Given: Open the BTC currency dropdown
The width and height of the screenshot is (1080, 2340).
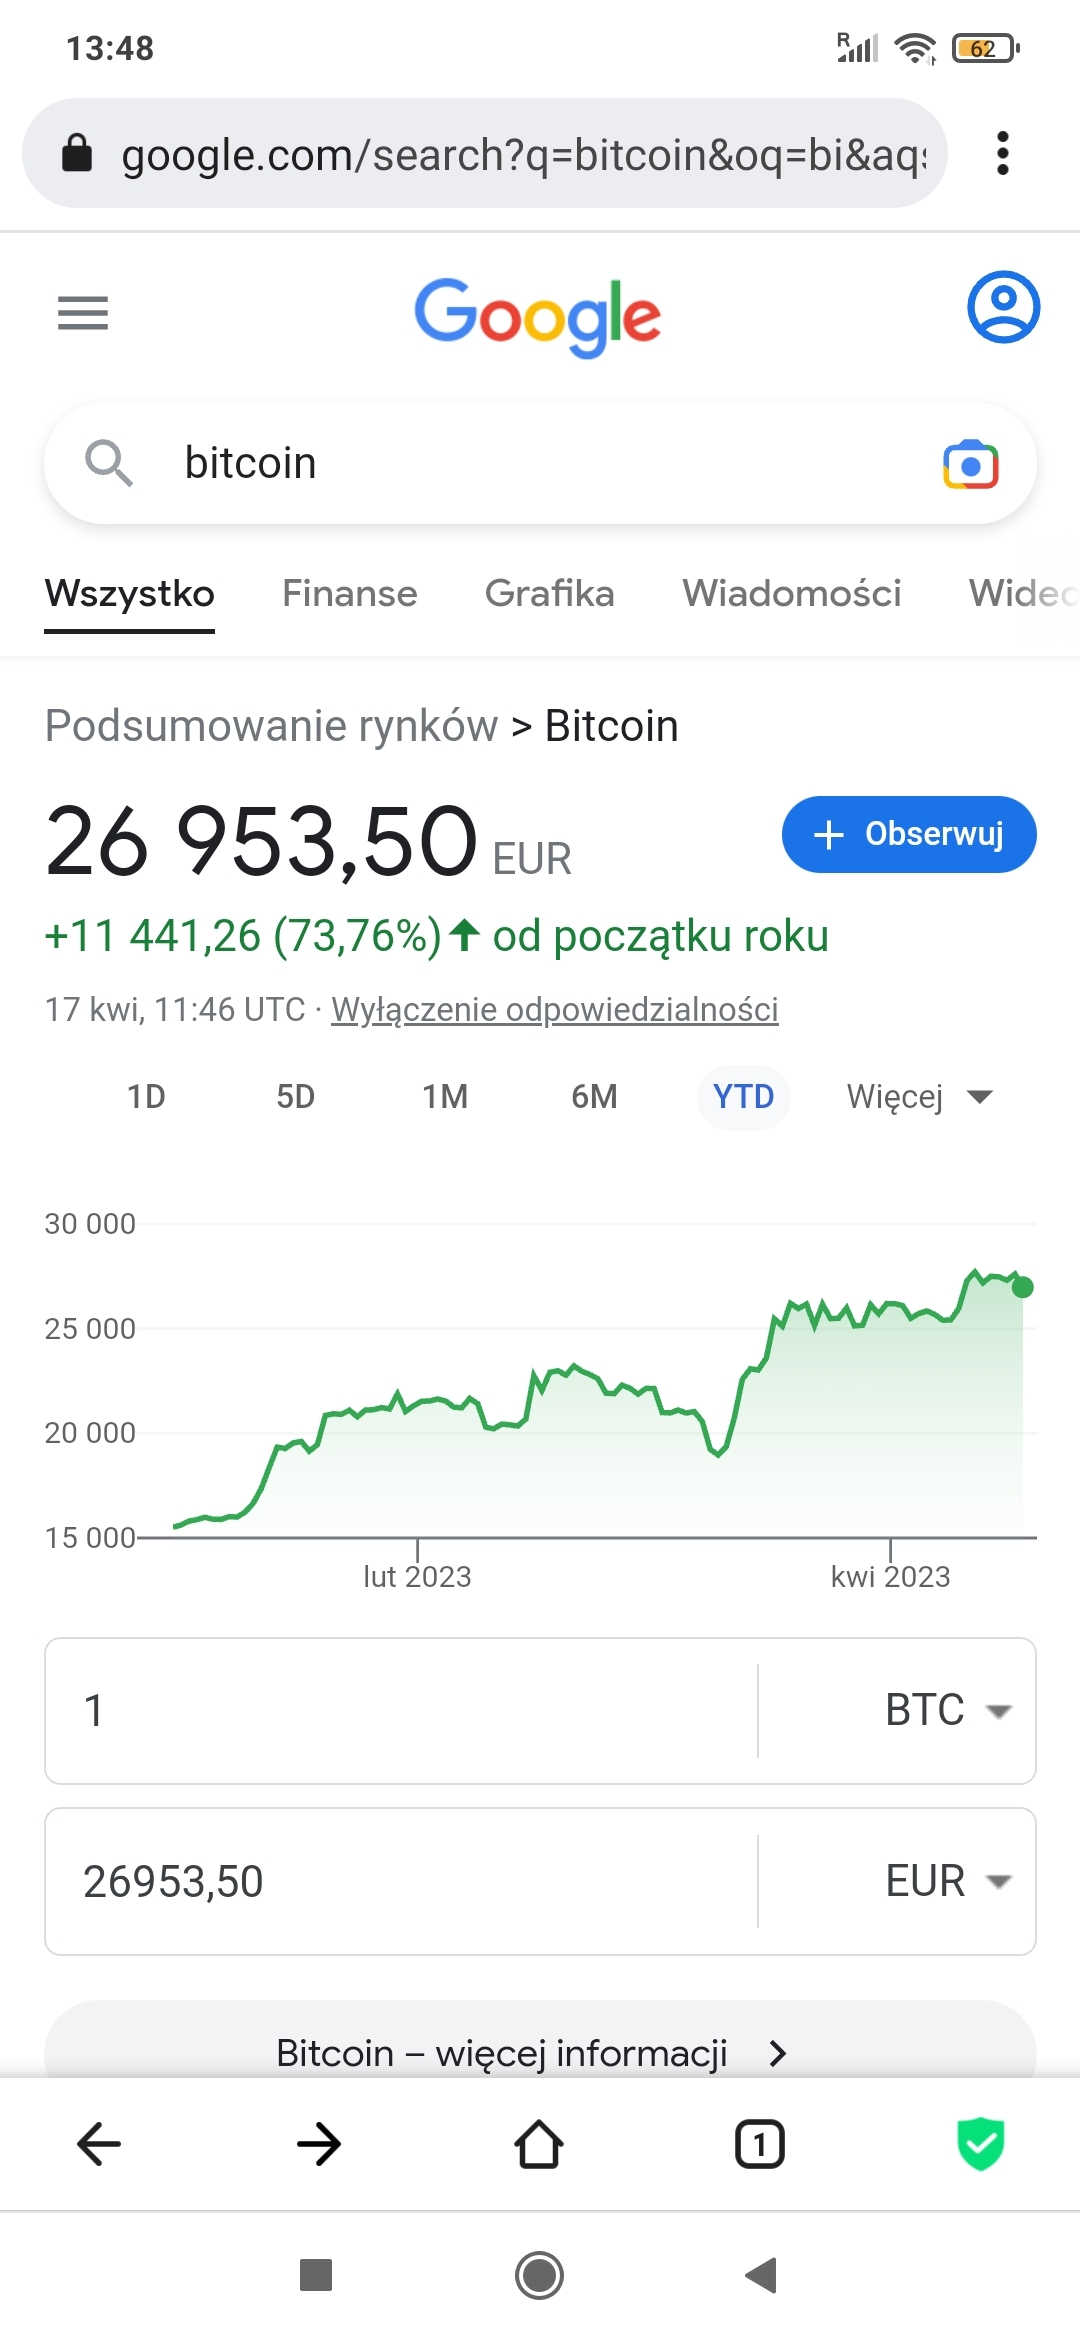Looking at the screenshot, I should click(946, 1710).
